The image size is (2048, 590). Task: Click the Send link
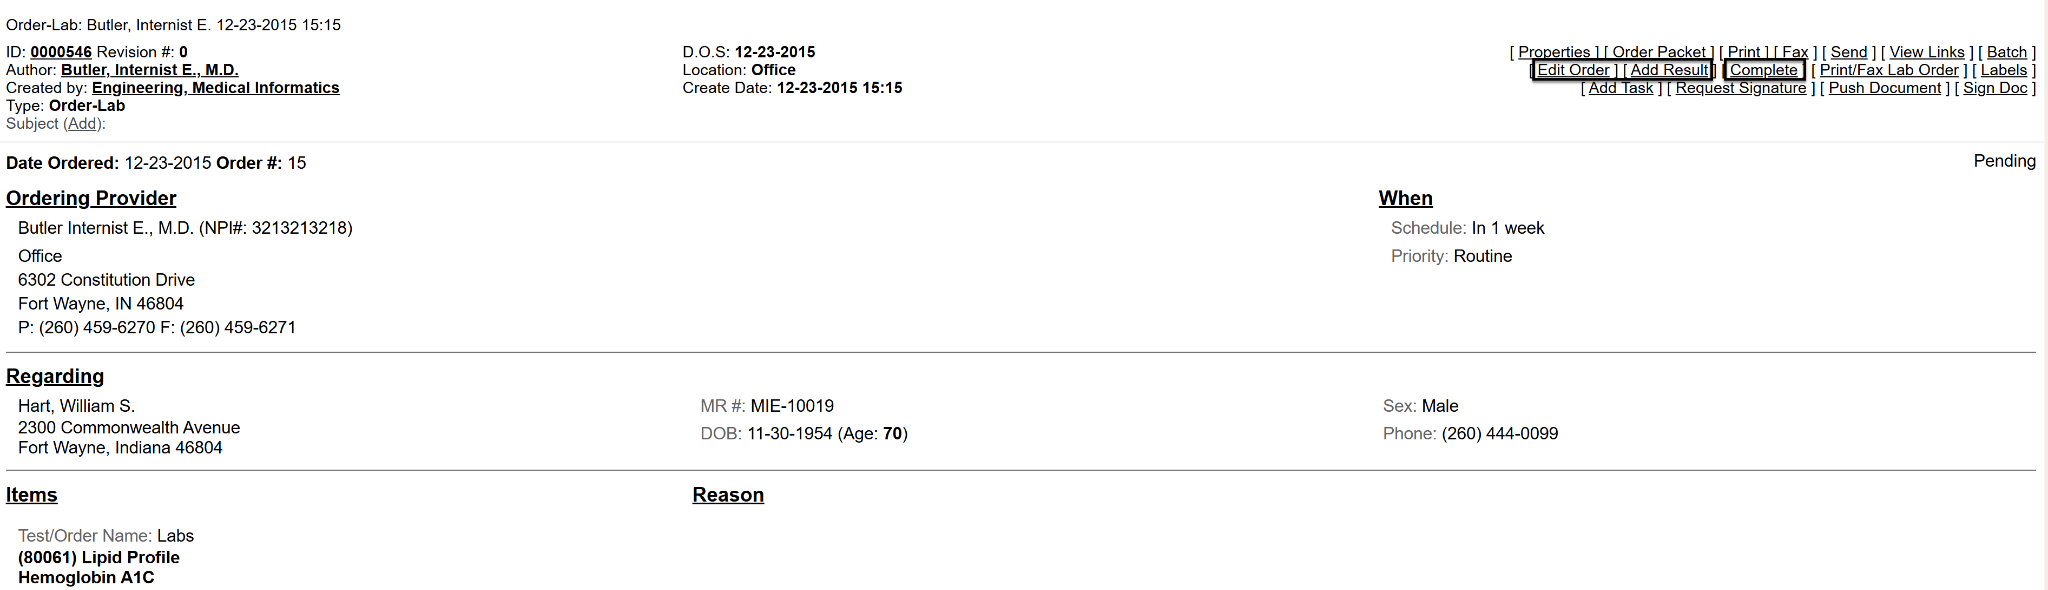pos(1849,52)
